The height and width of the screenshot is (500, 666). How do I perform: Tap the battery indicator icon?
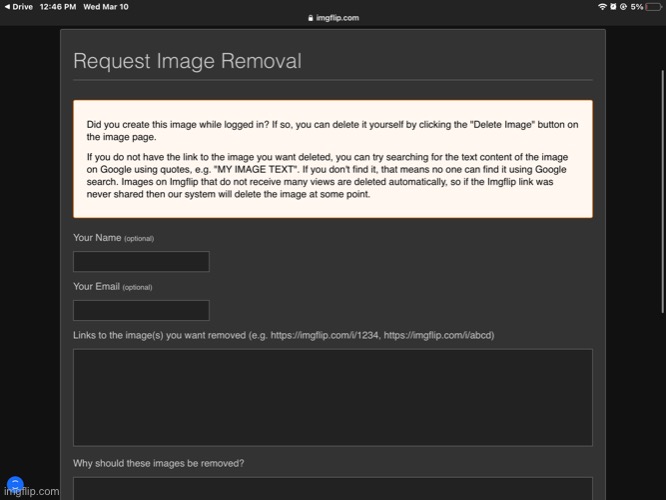point(653,7)
